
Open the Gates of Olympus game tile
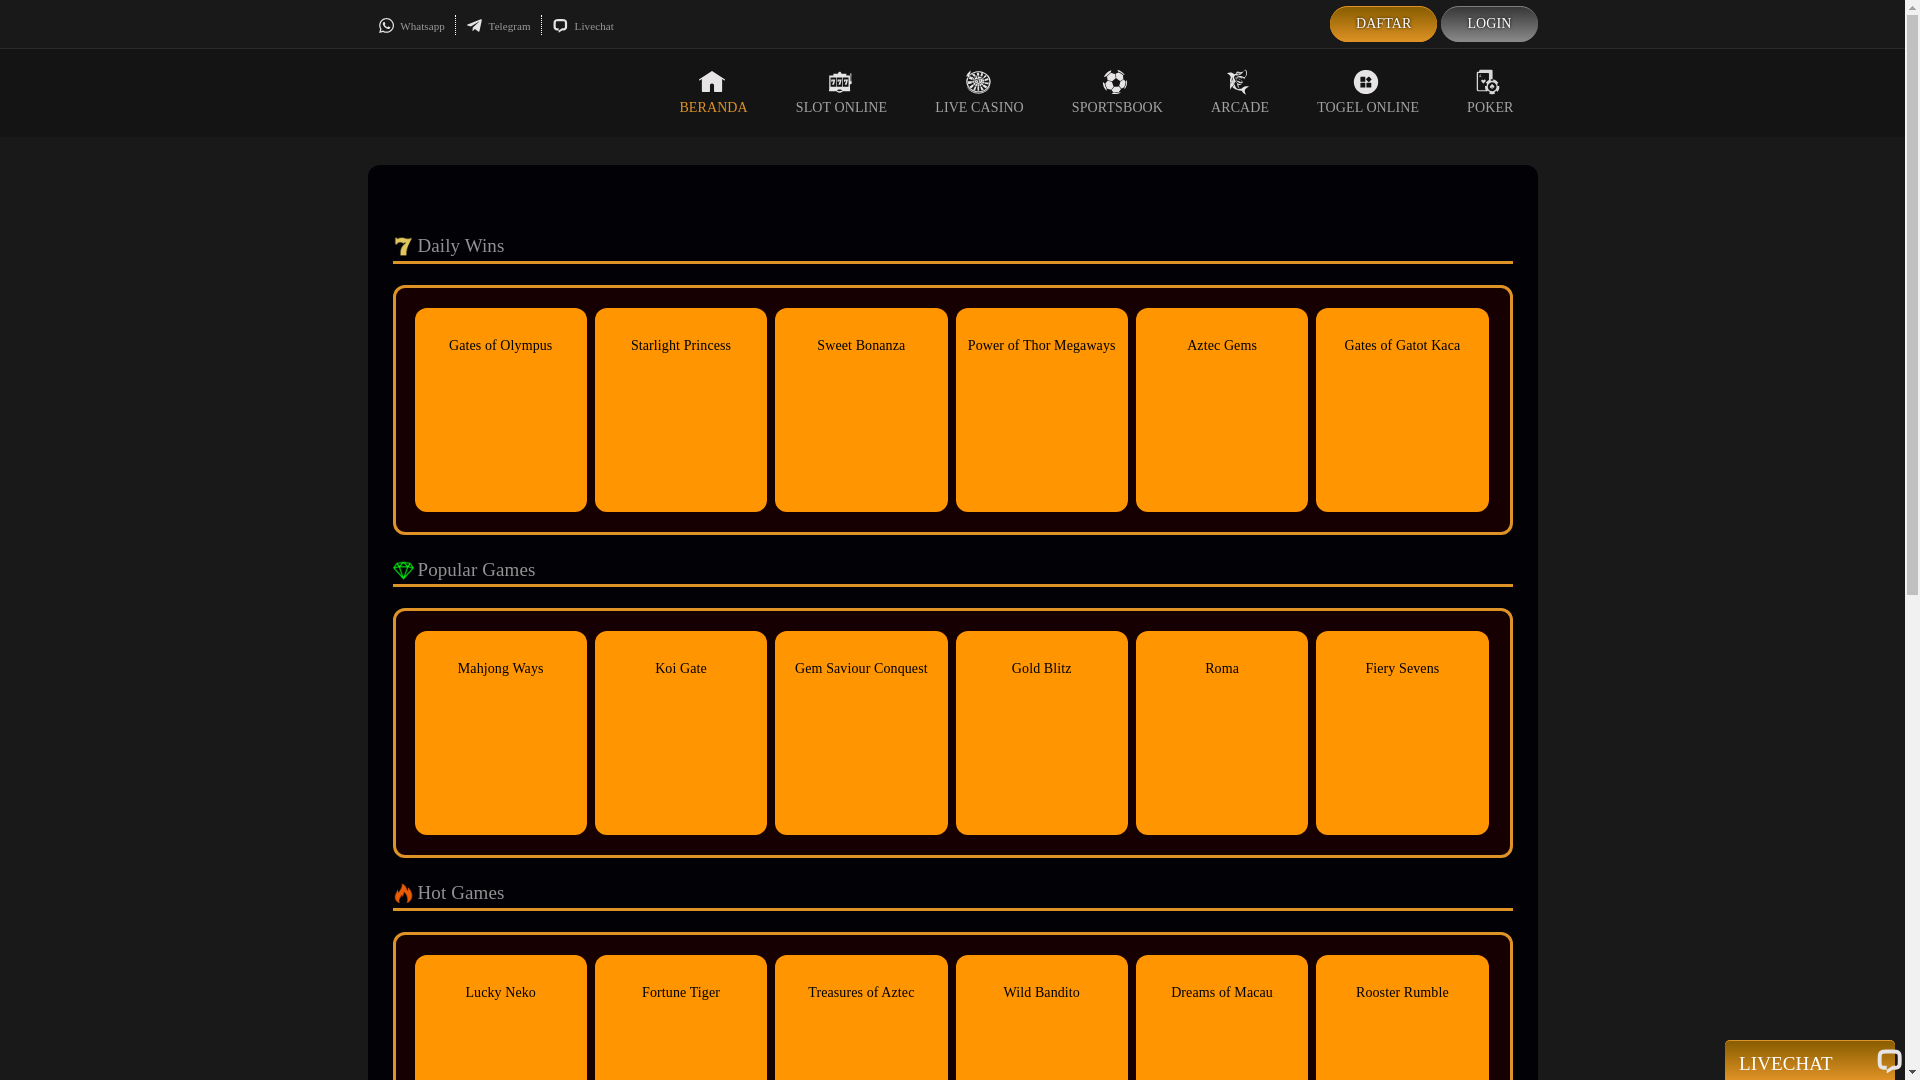coord(501,410)
